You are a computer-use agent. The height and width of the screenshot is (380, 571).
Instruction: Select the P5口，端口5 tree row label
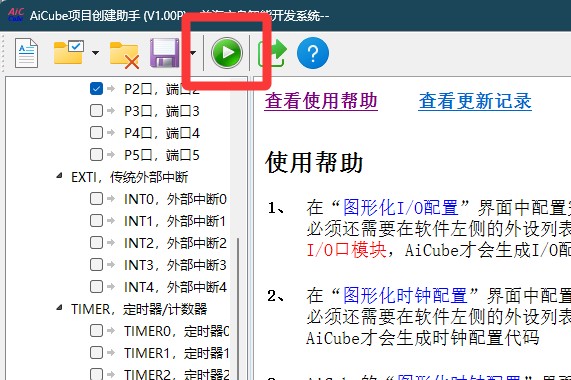pos(162,155)
